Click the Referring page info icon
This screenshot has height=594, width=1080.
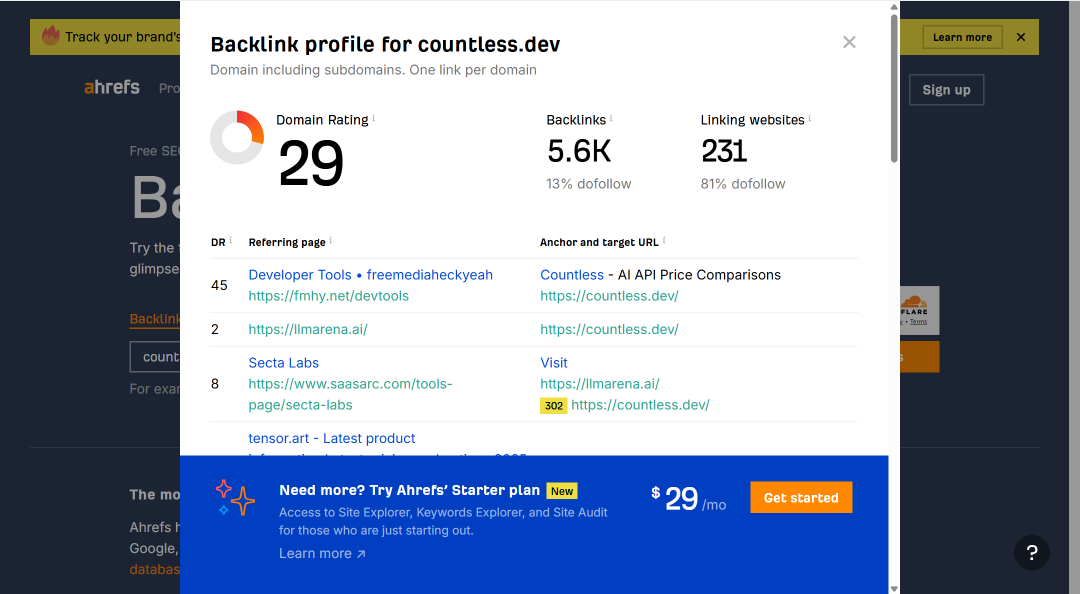point(331,240)
